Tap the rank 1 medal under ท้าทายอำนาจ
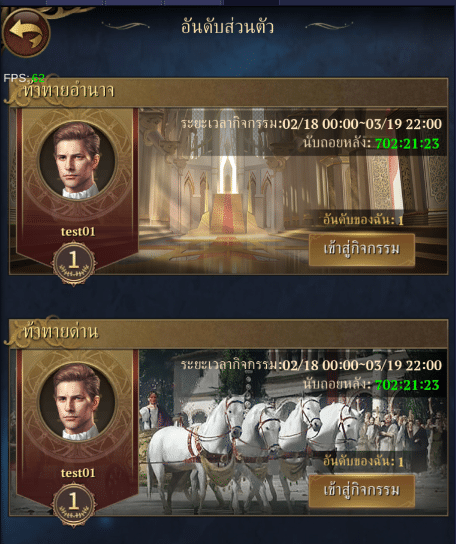 pos(74,263)
